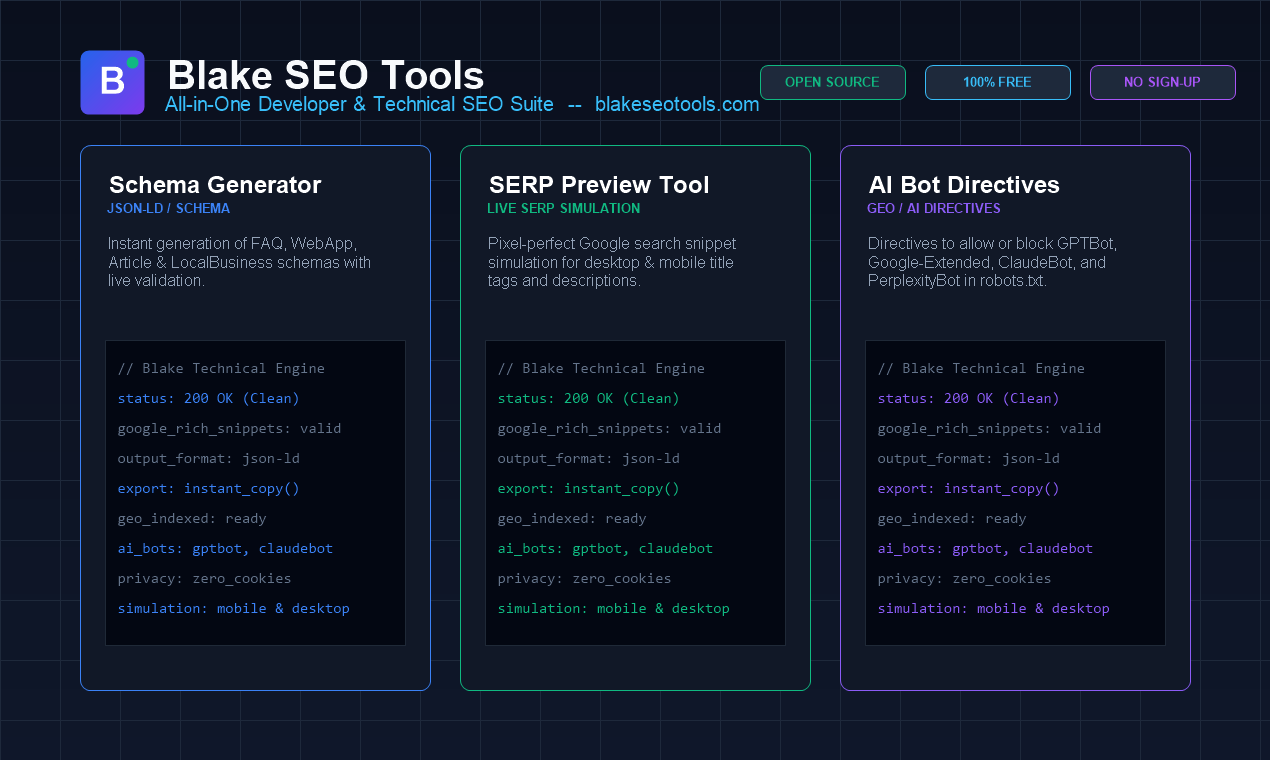Click 'output_format: json-ld' in SERP Preview card
This screenshot has width=1270, height=760.
click(x=589, y=458)
